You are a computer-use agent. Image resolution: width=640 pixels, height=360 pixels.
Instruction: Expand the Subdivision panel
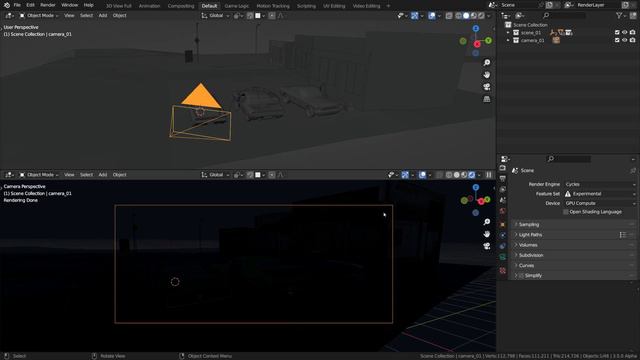pos(573,255)
